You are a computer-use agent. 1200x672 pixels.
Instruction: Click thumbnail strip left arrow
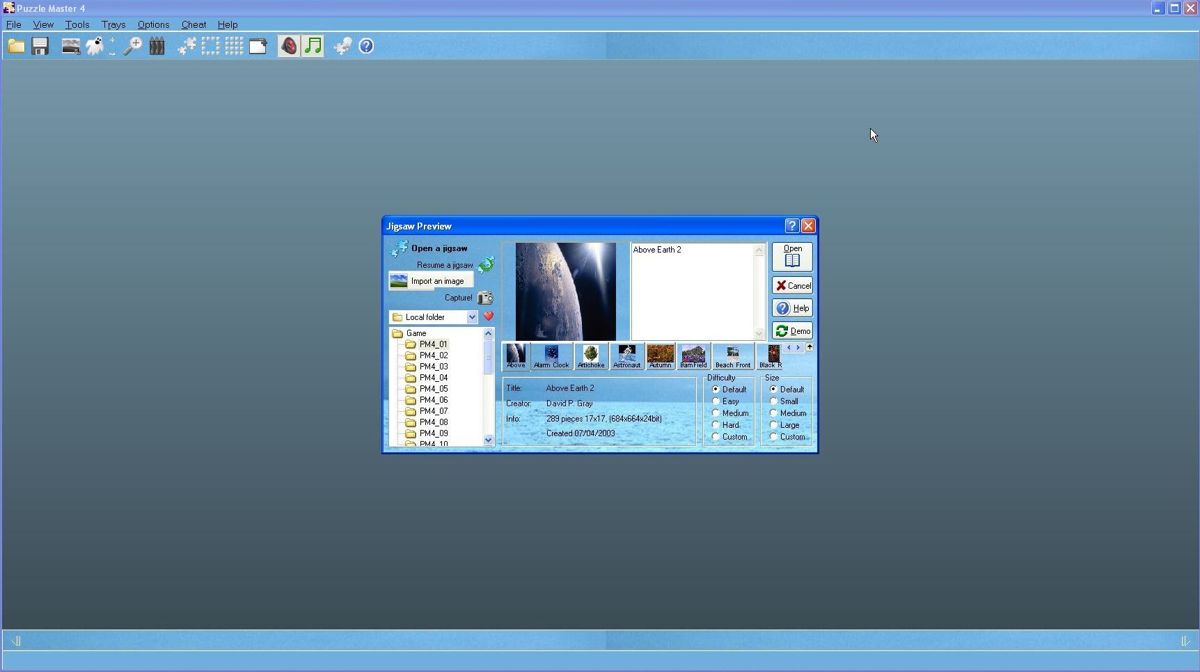pyautogui.click(x=789, y=348)
